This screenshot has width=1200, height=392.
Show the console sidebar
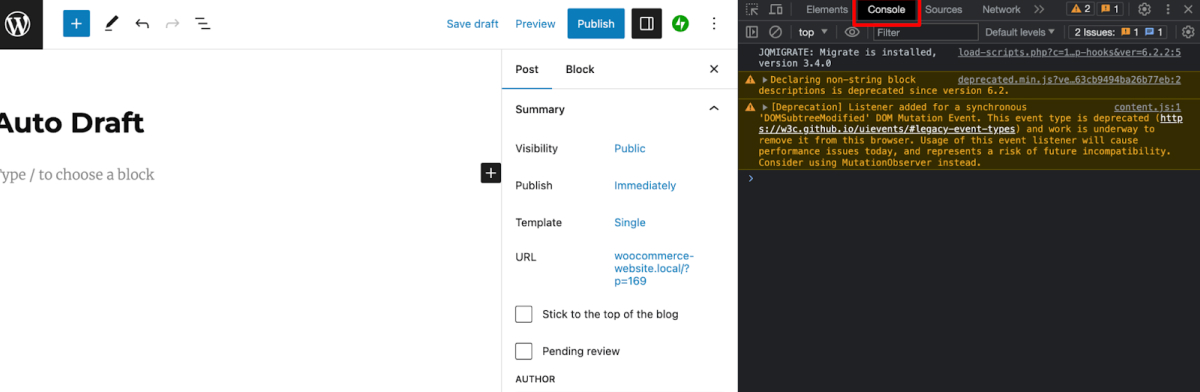[752, 32]
